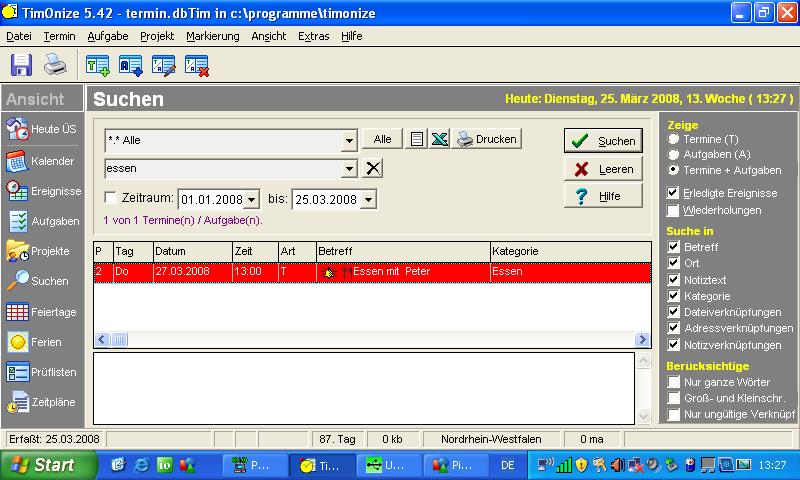Screen dimensions: 800x480
Task: Open the Markierung menu
Action: pos(212,36)
